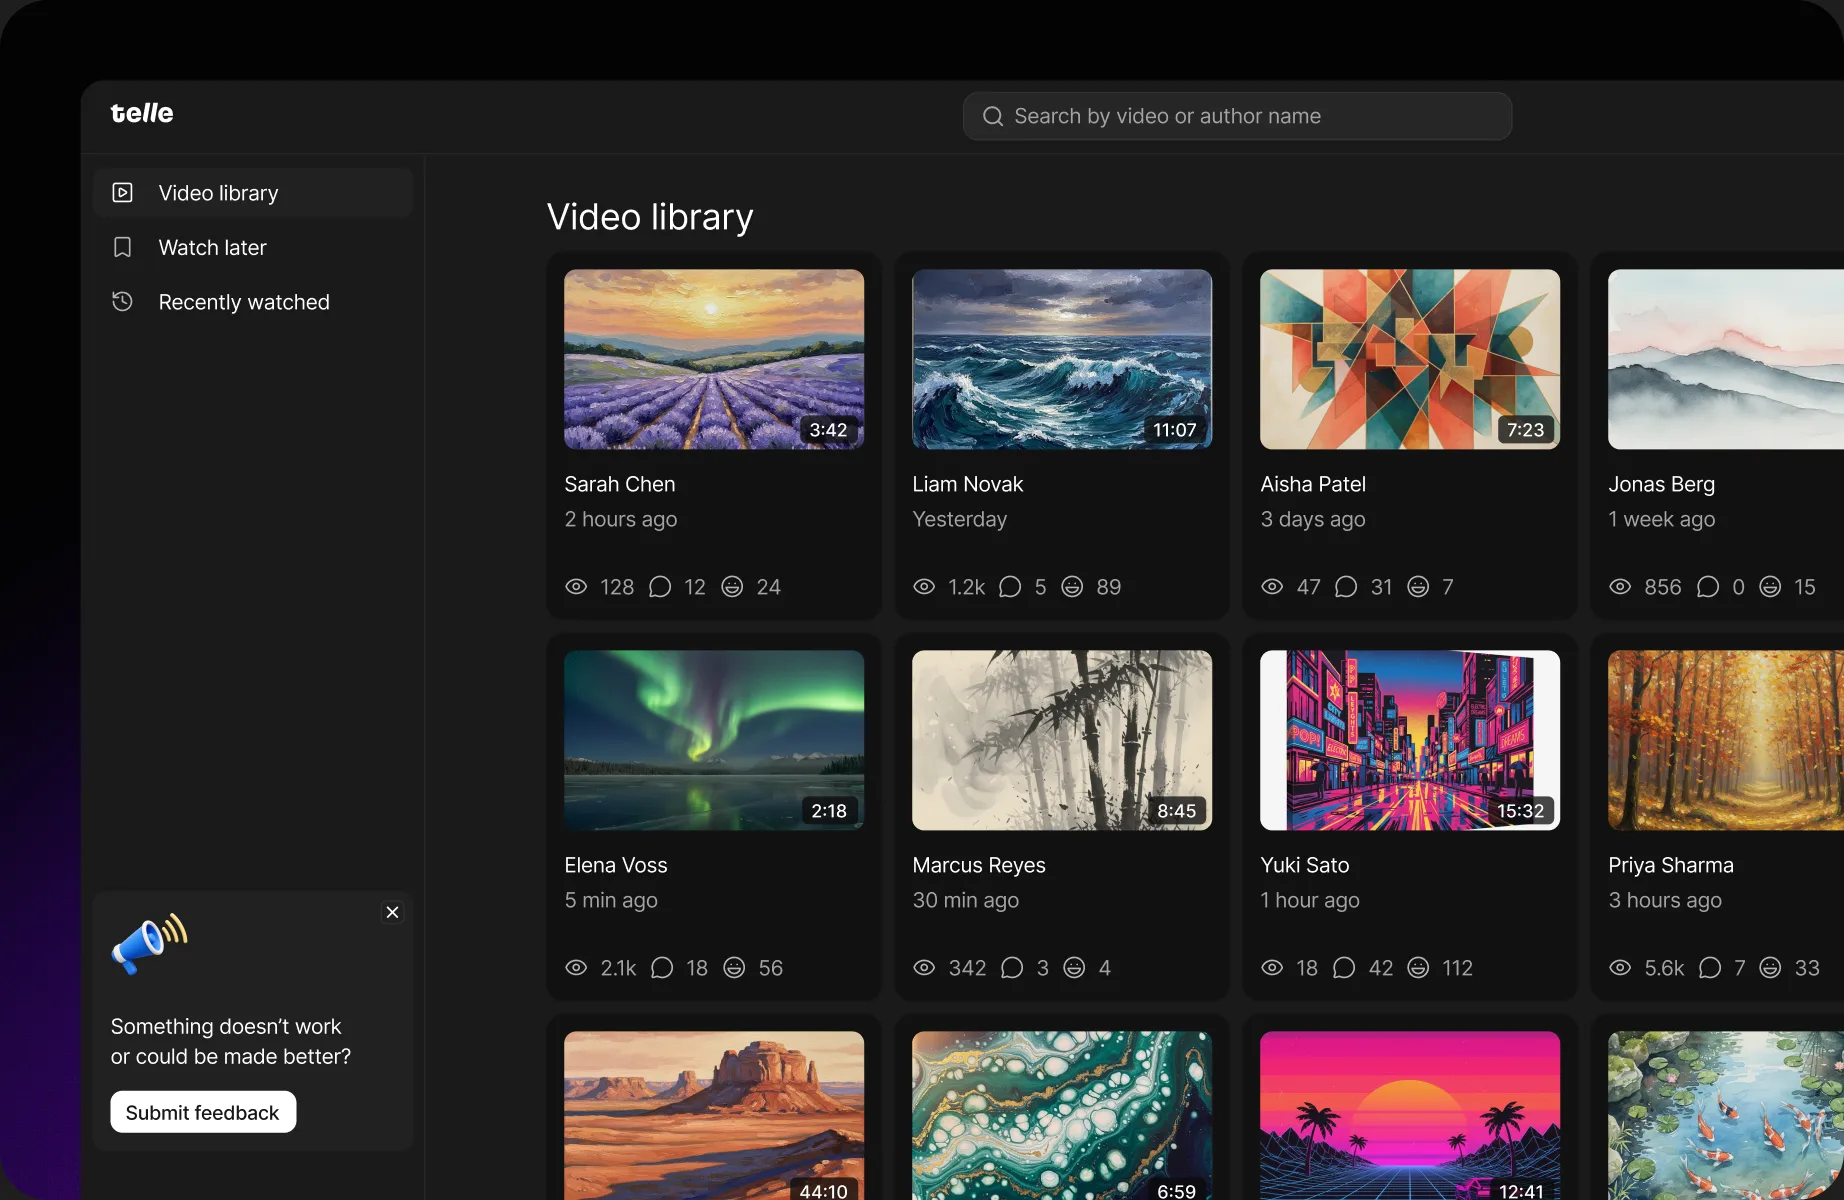Click comments icon on Liam Novak card

[x=1010, y=587]
